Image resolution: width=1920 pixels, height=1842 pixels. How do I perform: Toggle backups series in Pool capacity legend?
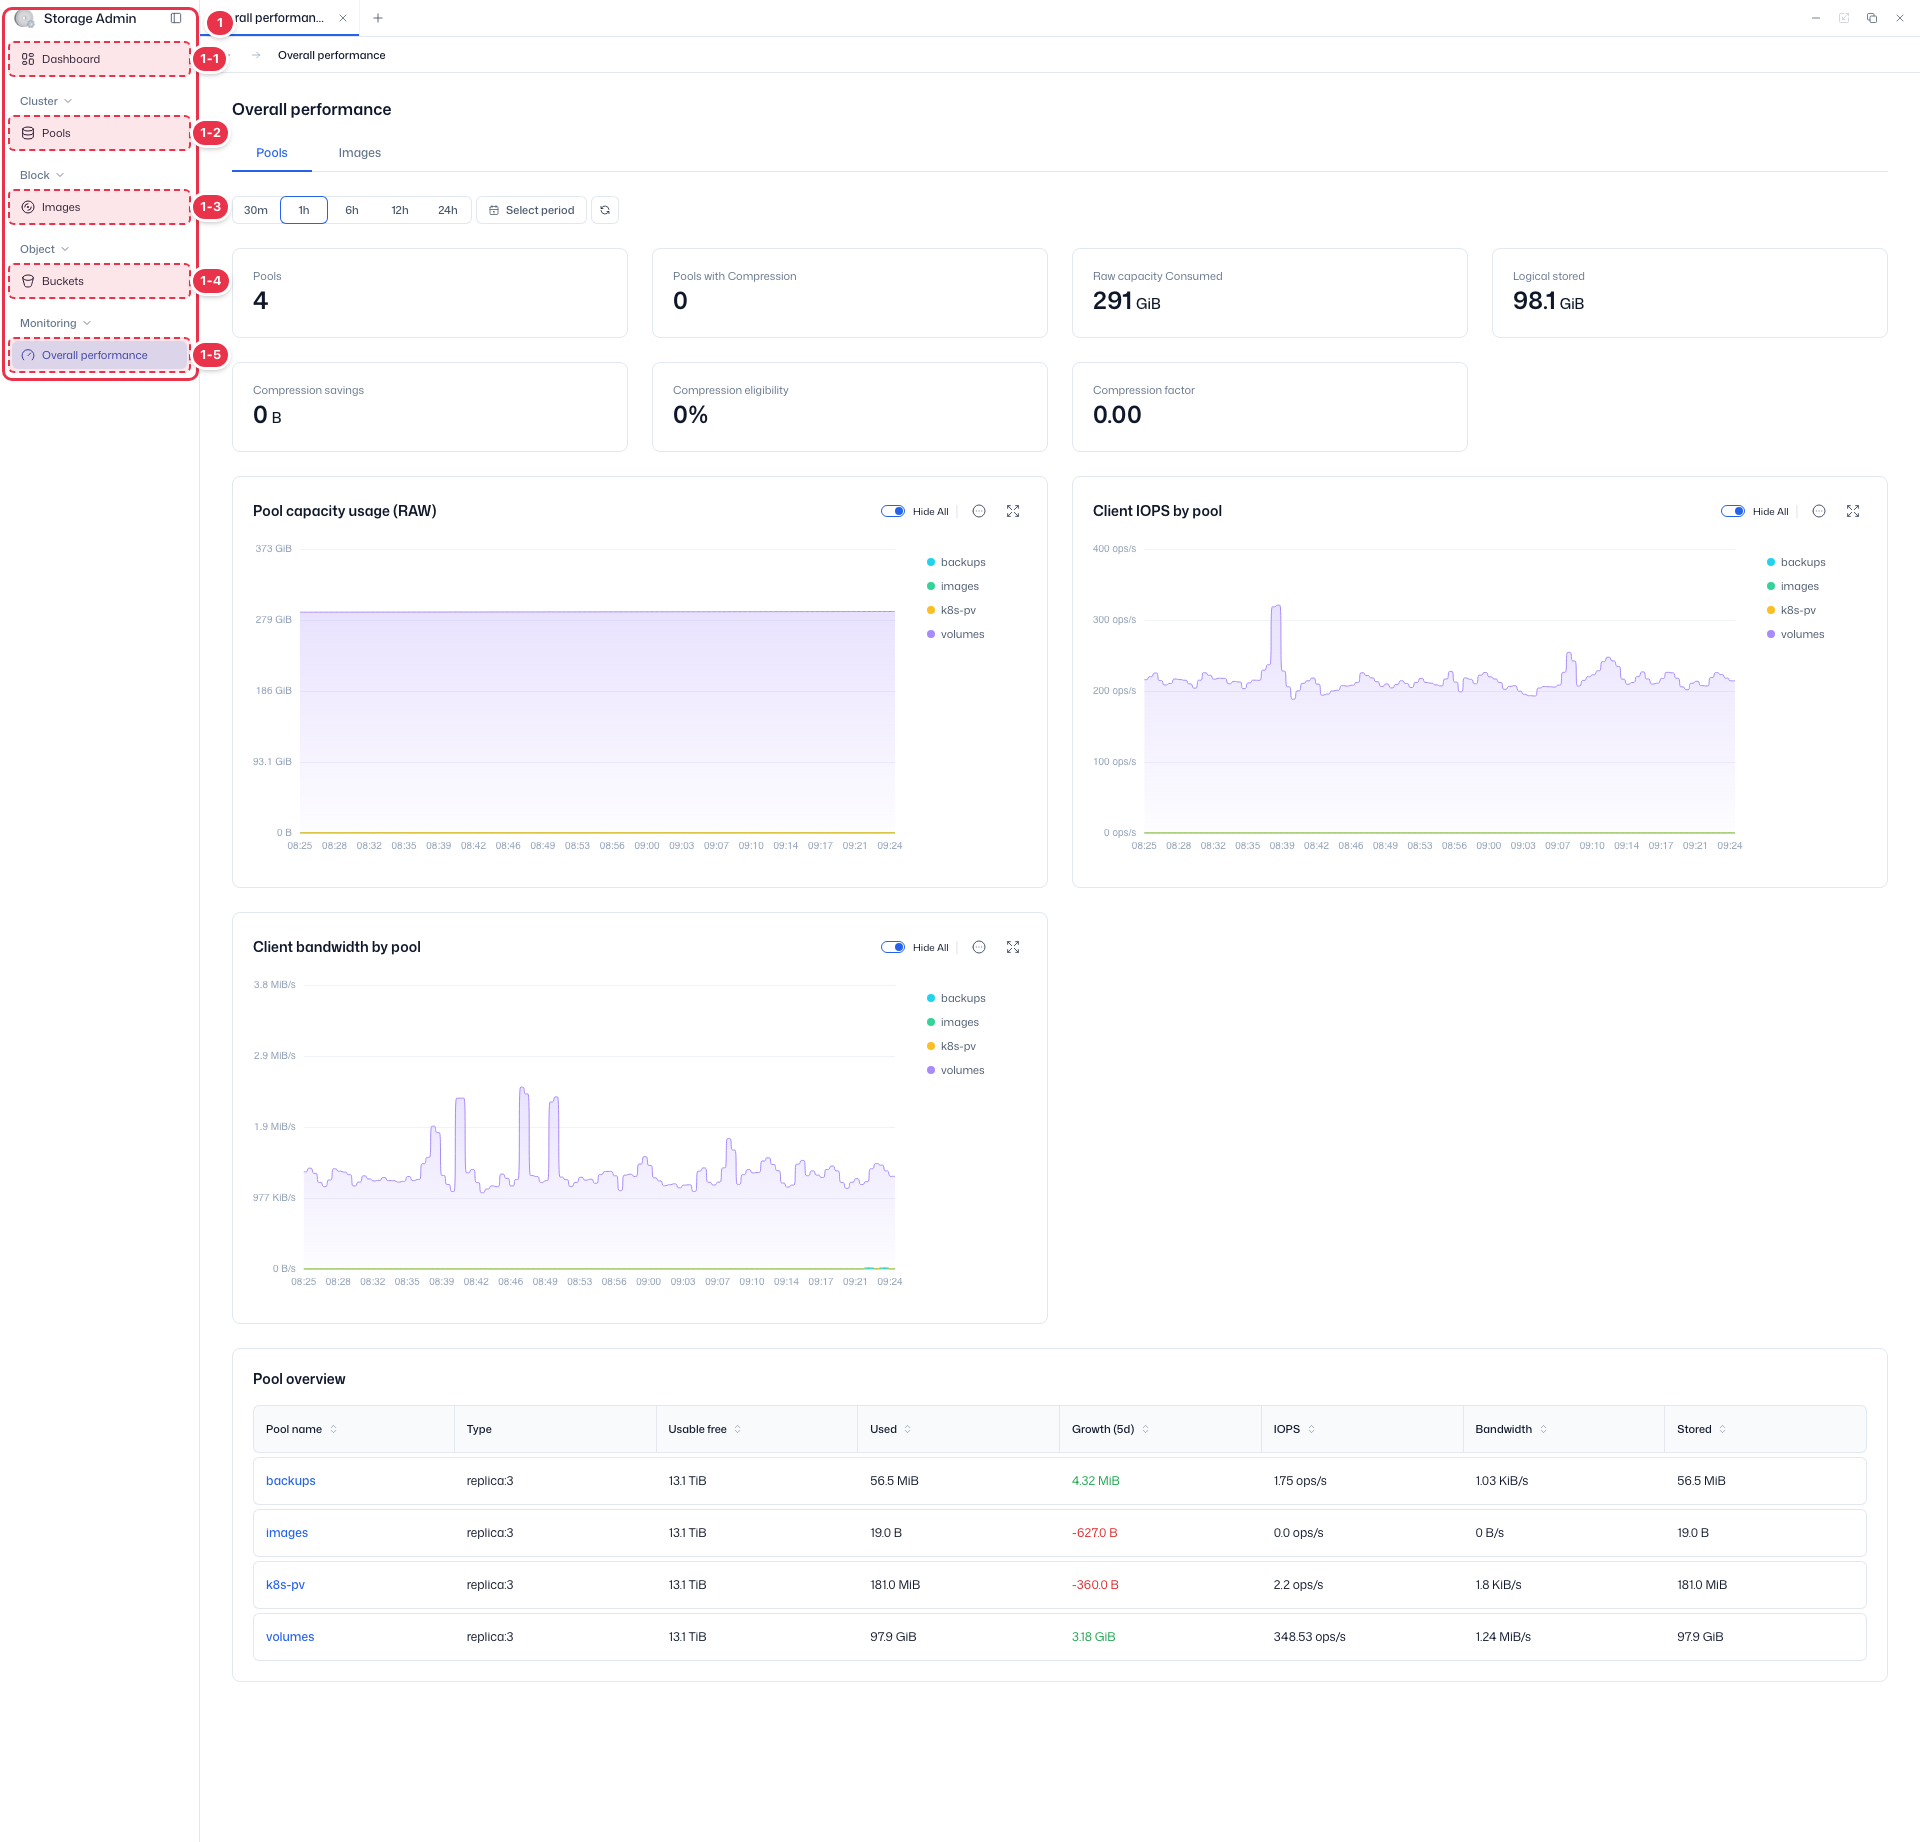(x=956, y=562)
